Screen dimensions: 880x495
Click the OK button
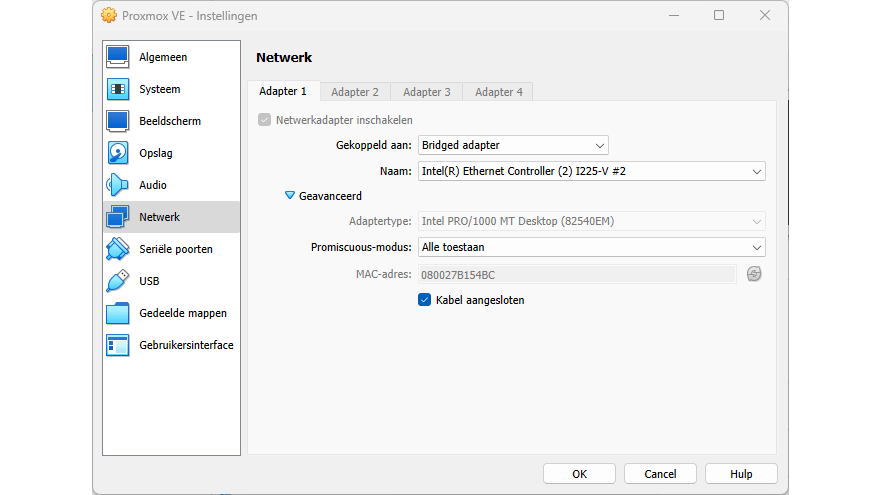(x=579, y=474)
